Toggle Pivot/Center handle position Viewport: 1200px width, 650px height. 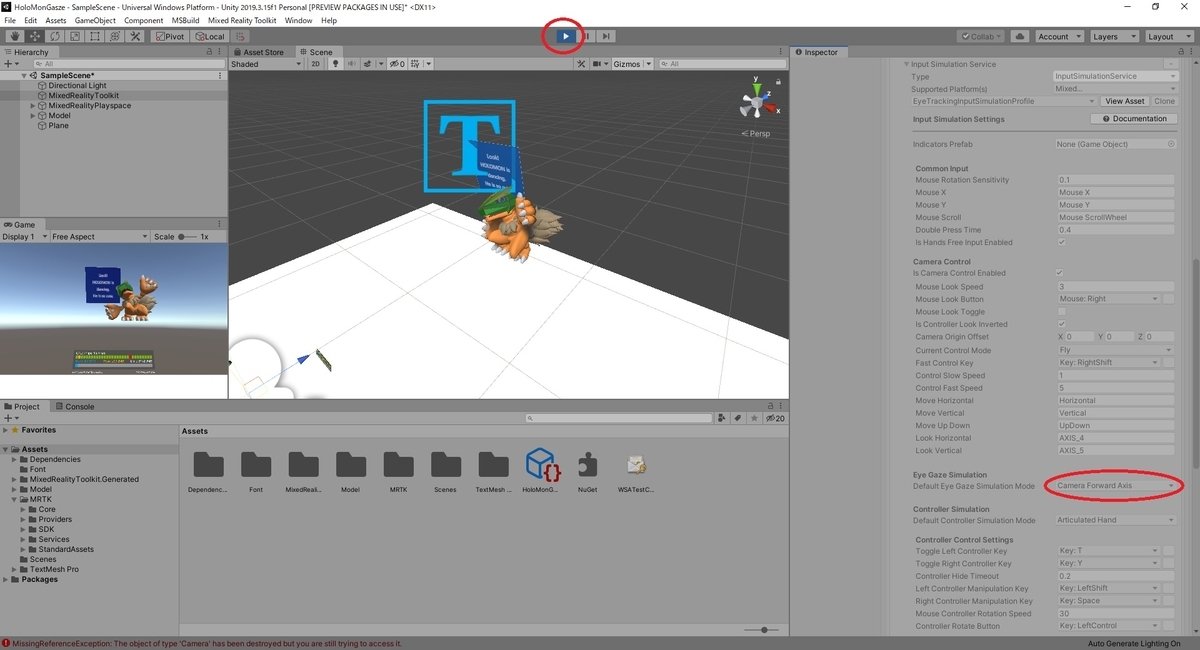pos(169,36)
